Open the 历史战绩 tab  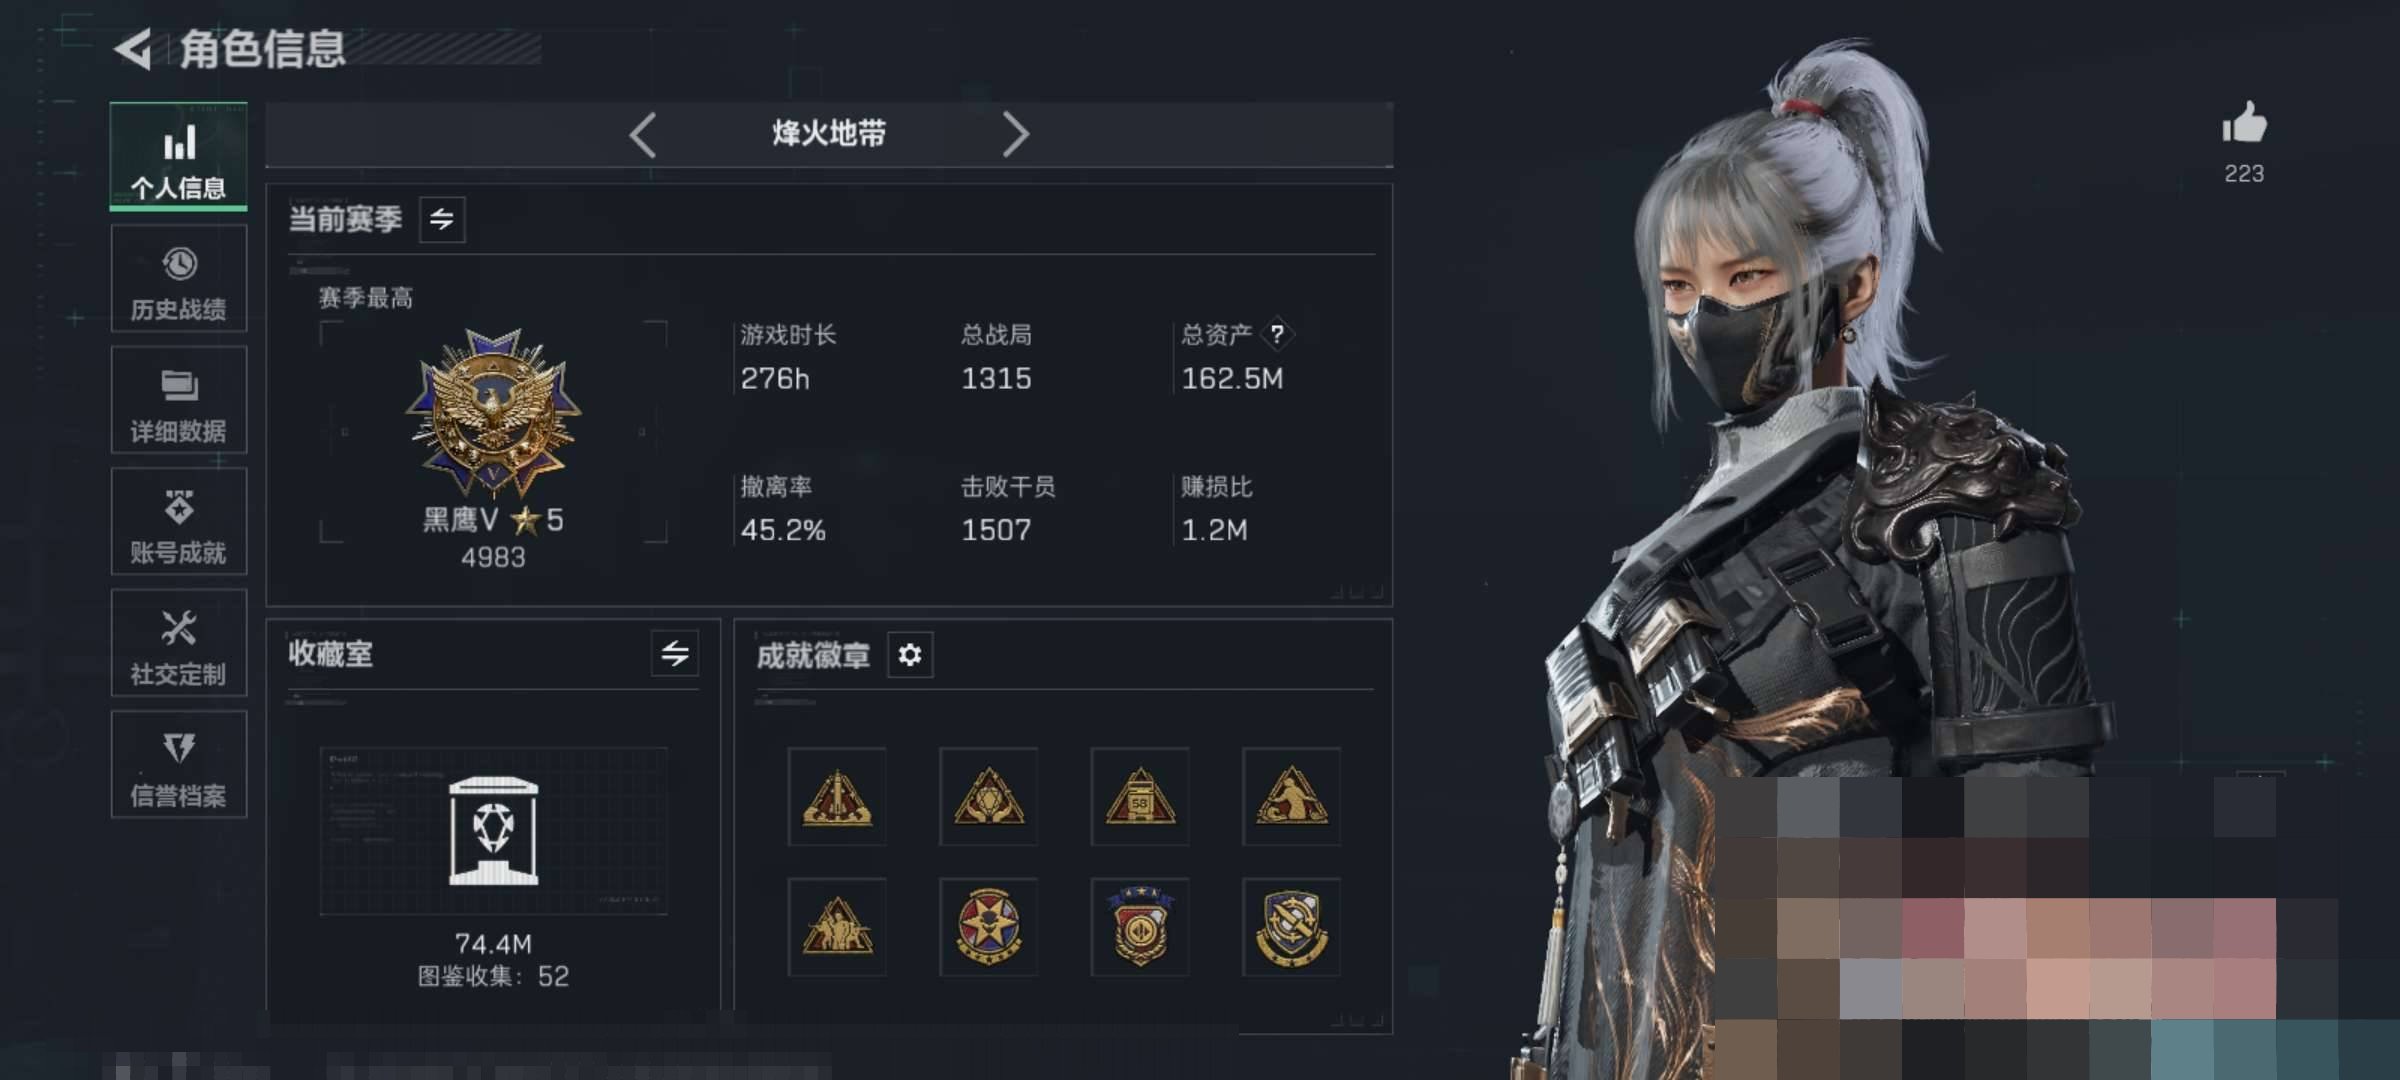[x=179, y=279]
